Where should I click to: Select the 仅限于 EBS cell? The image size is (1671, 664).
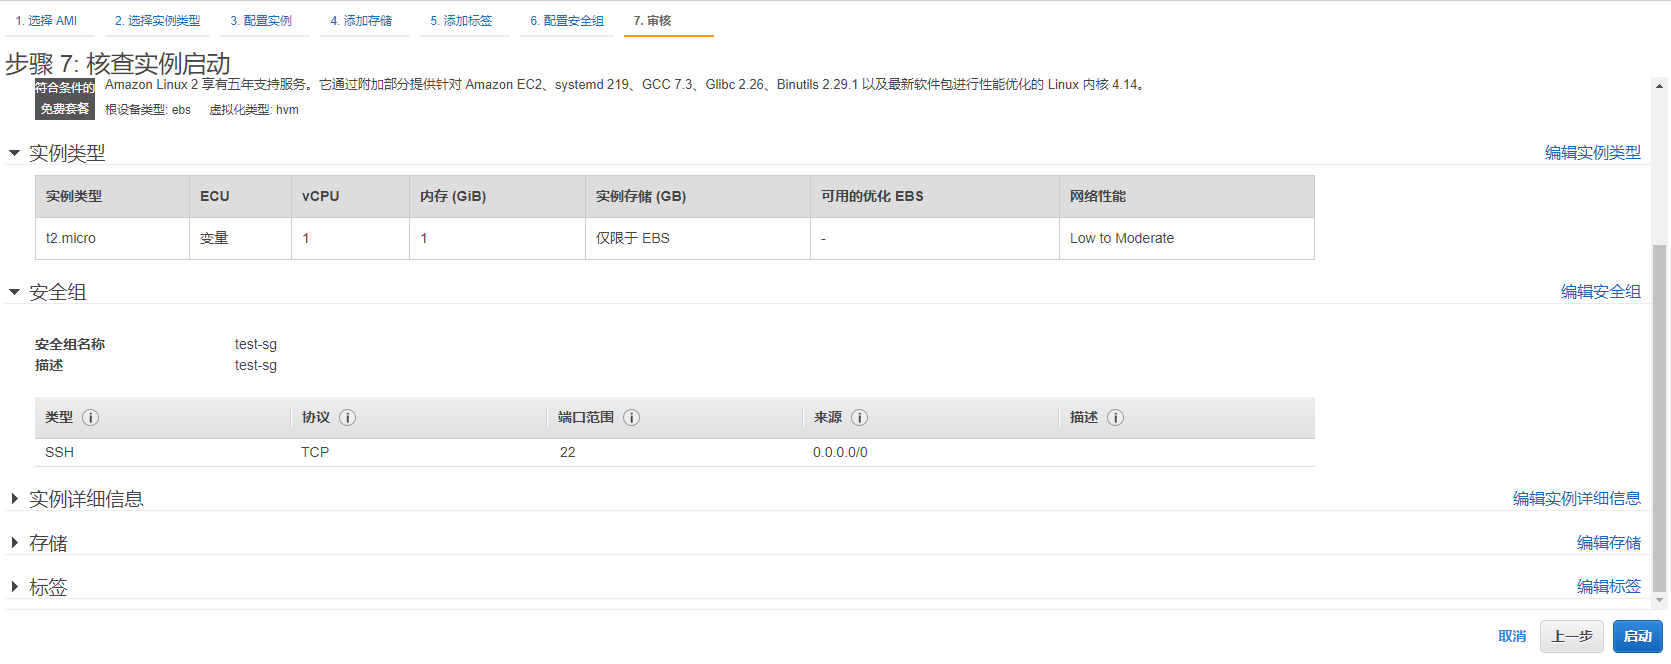tap(698, 239)
